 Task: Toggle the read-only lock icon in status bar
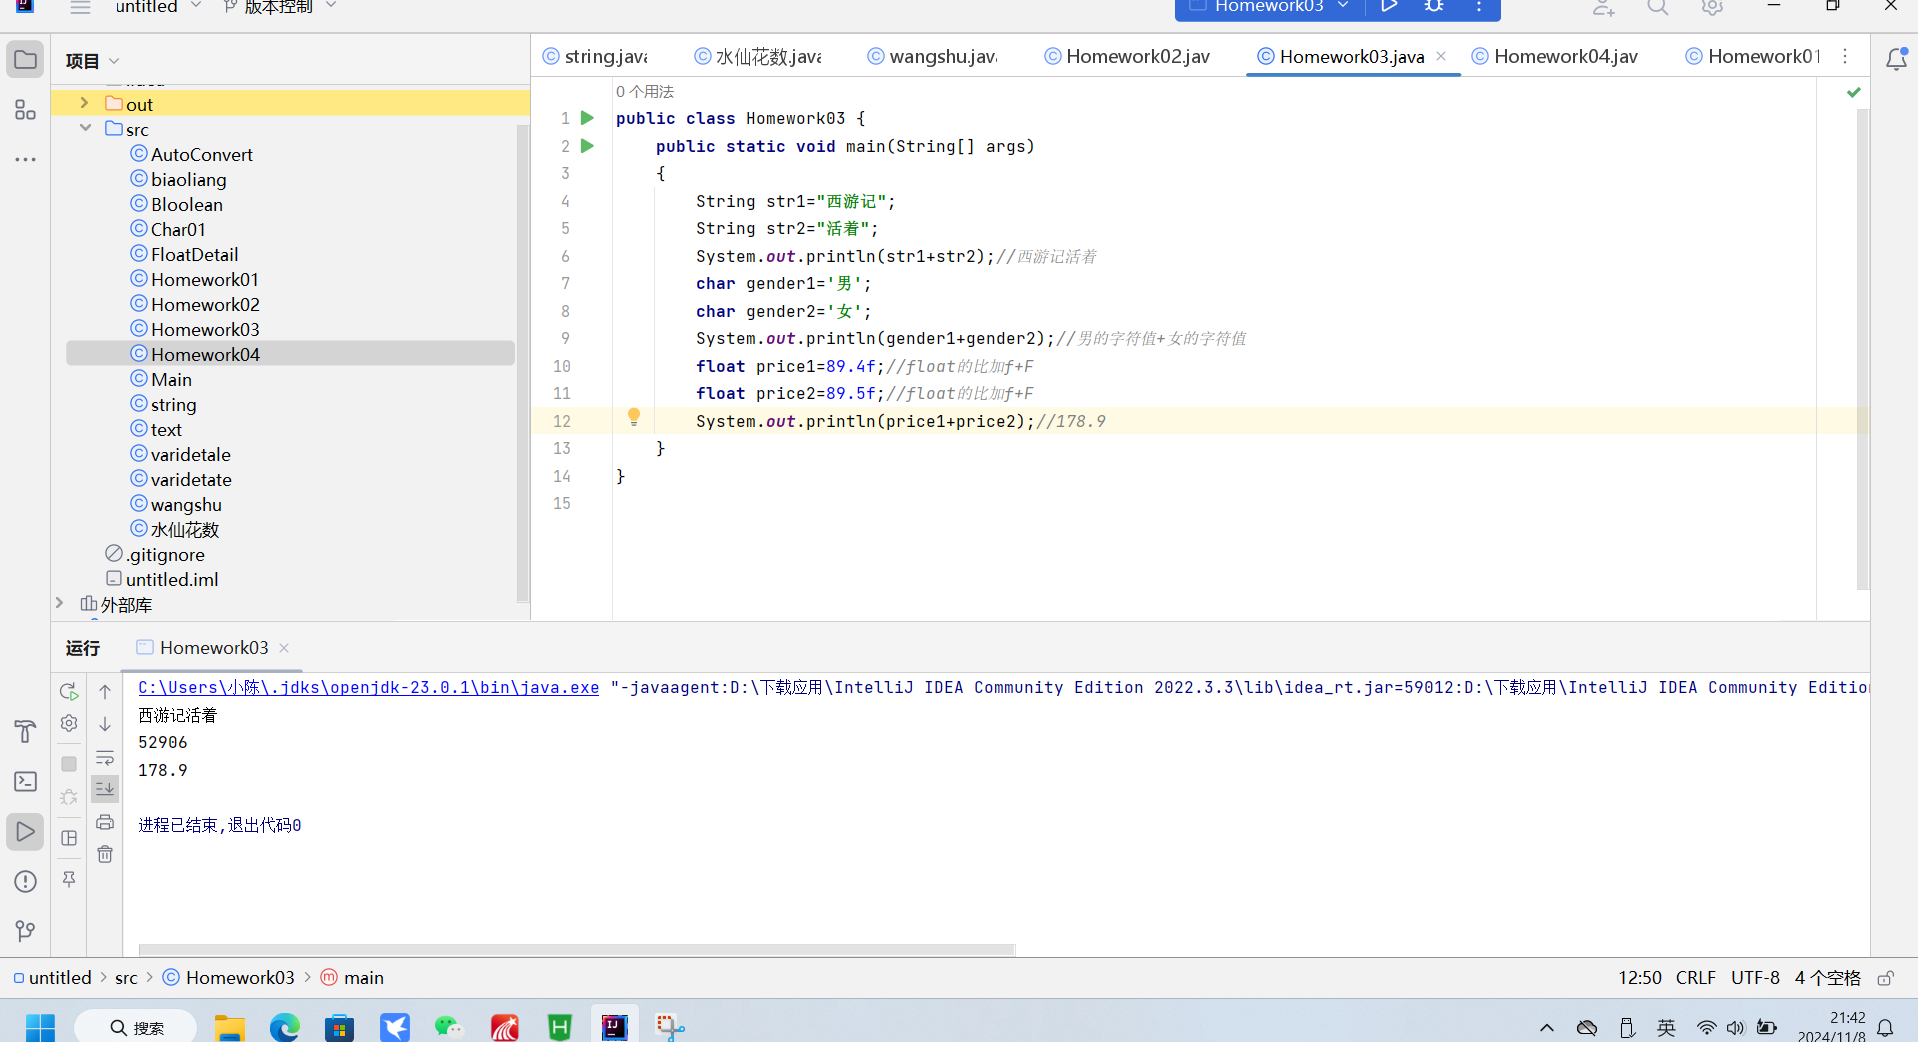[1886, 978]
